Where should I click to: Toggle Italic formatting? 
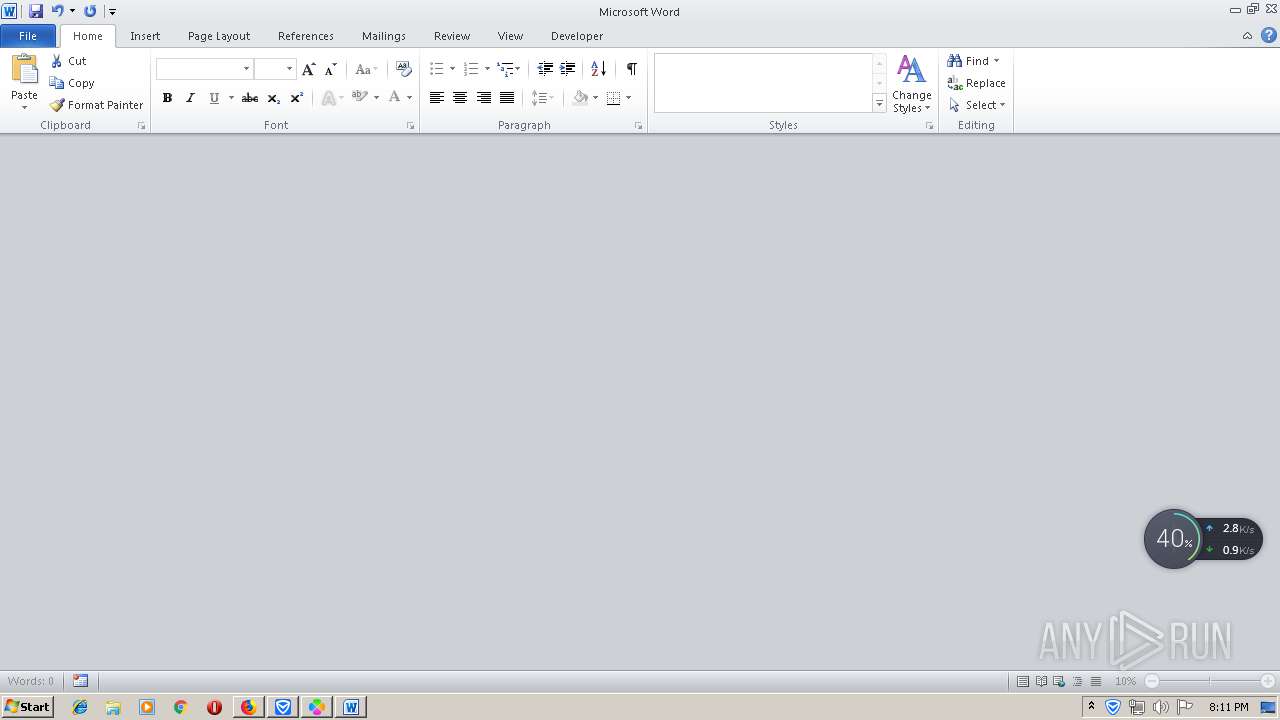click(x=190, y=98)
